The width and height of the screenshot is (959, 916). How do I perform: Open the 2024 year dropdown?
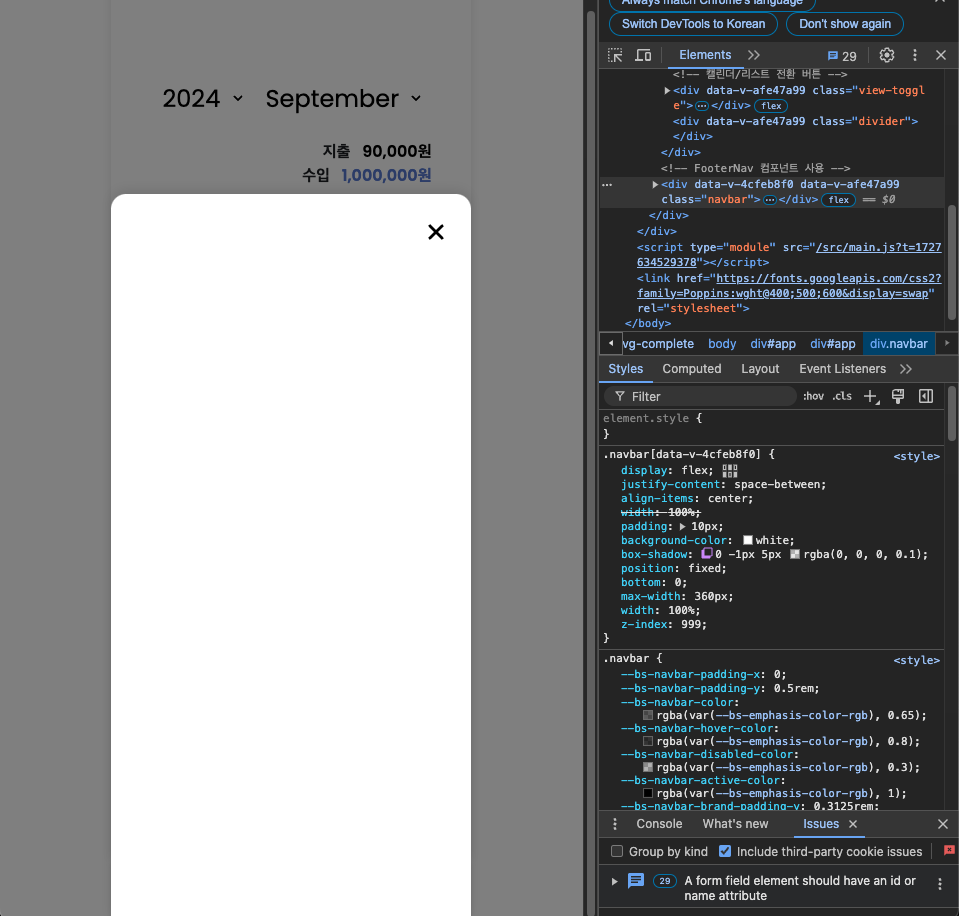click(x=202, y=98)
